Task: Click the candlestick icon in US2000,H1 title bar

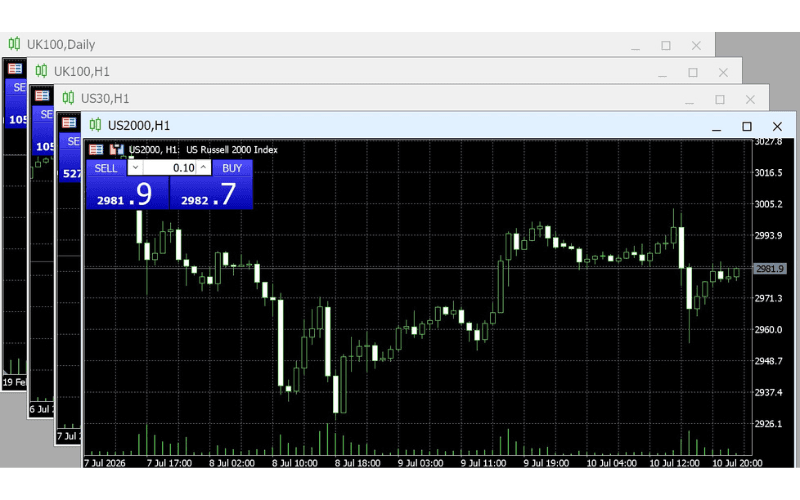Action: coord(95,124)
